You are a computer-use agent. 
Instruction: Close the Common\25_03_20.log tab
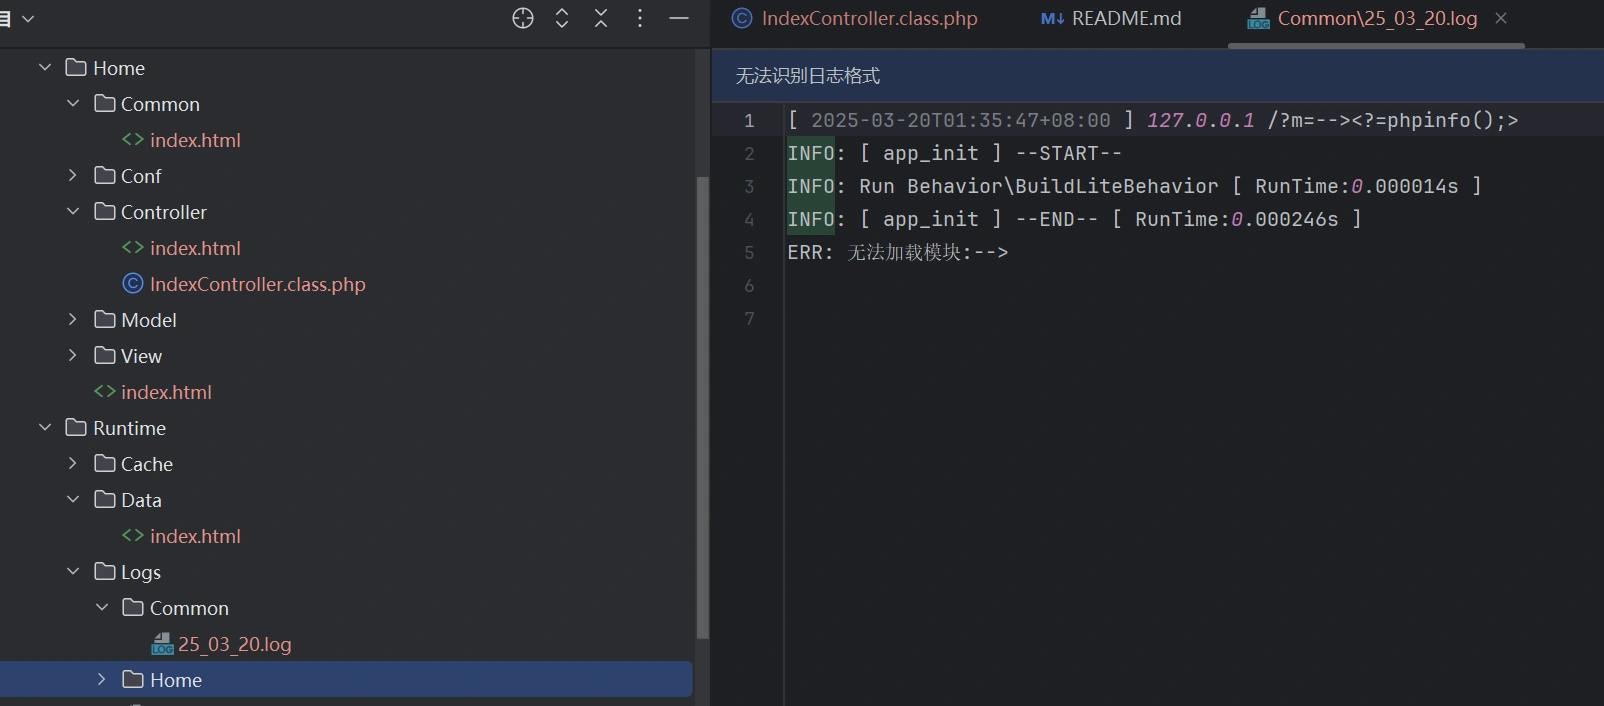tap(1501, 18)
